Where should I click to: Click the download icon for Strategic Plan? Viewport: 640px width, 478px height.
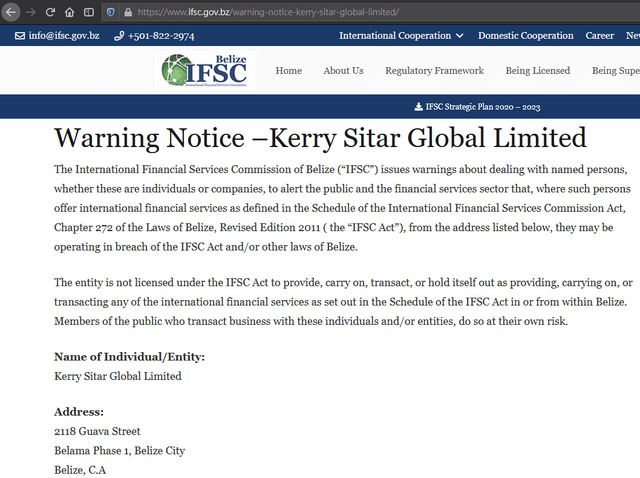point(418,107)
